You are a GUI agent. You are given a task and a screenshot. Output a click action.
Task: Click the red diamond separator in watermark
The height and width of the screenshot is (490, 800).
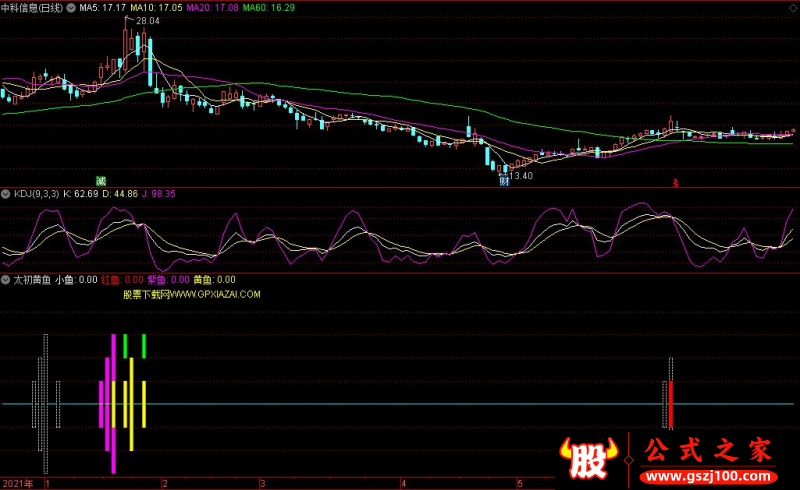629,460
